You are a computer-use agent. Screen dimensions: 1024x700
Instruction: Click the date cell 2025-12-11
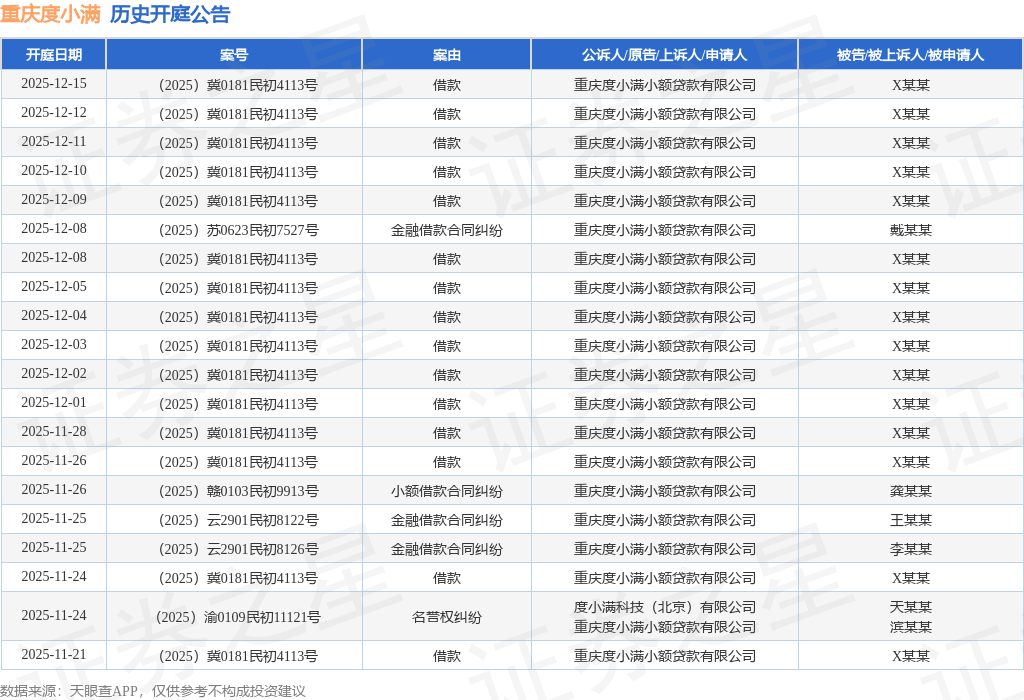[x=54, y=142]
